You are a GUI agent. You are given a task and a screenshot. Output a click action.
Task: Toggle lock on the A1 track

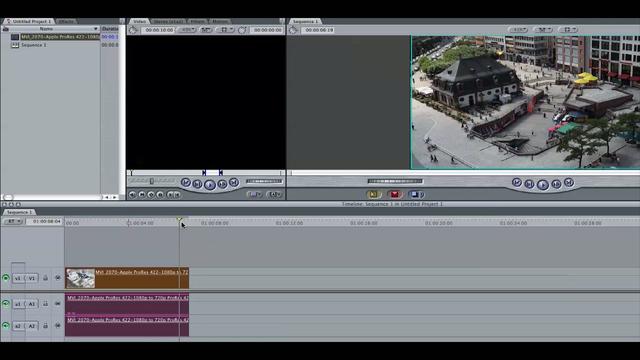46,304
